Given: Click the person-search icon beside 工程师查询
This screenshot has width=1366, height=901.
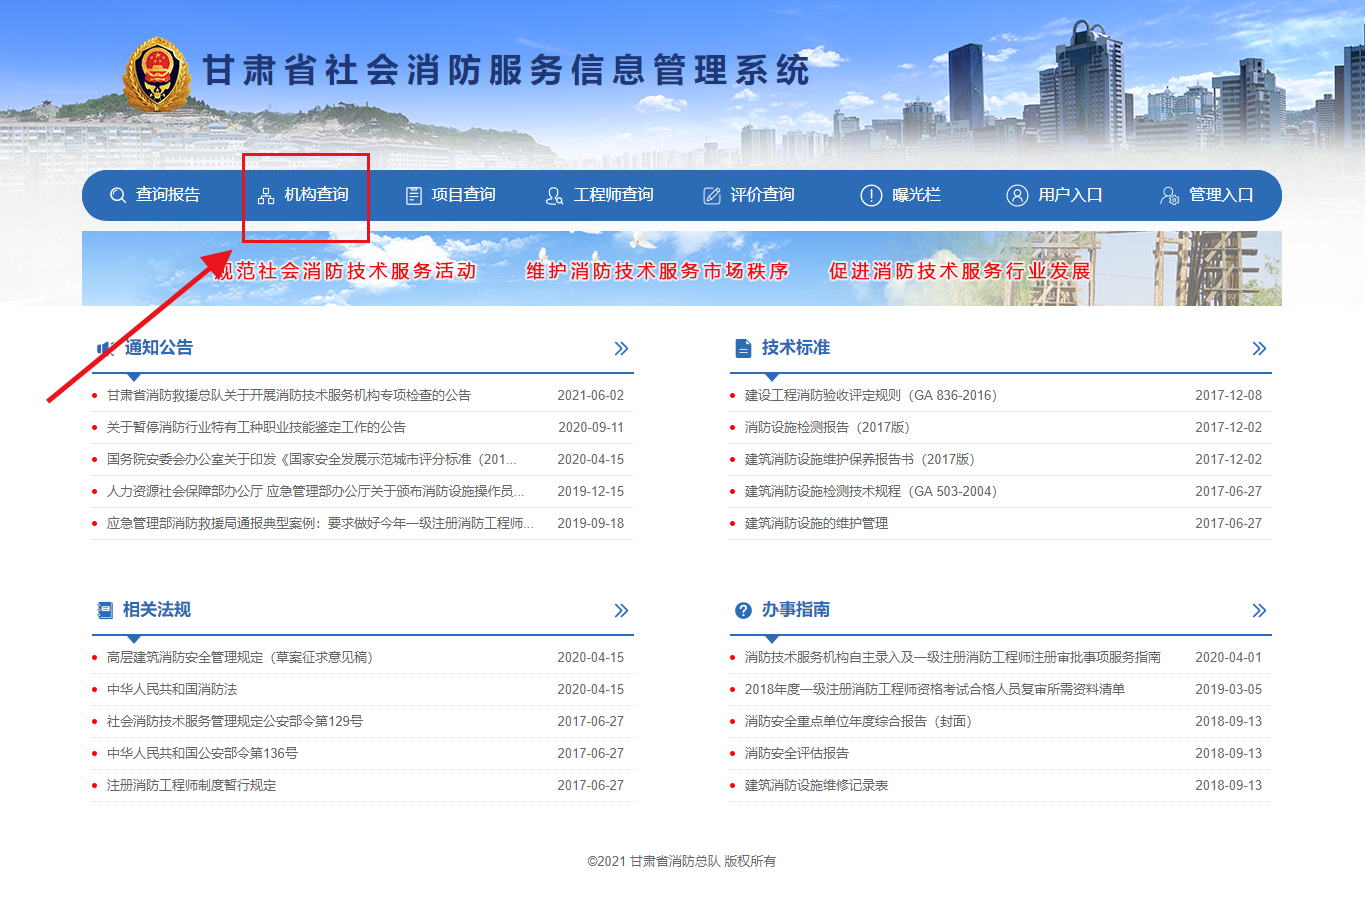Looking at the screenshot, I should click(x=555, y=196).
